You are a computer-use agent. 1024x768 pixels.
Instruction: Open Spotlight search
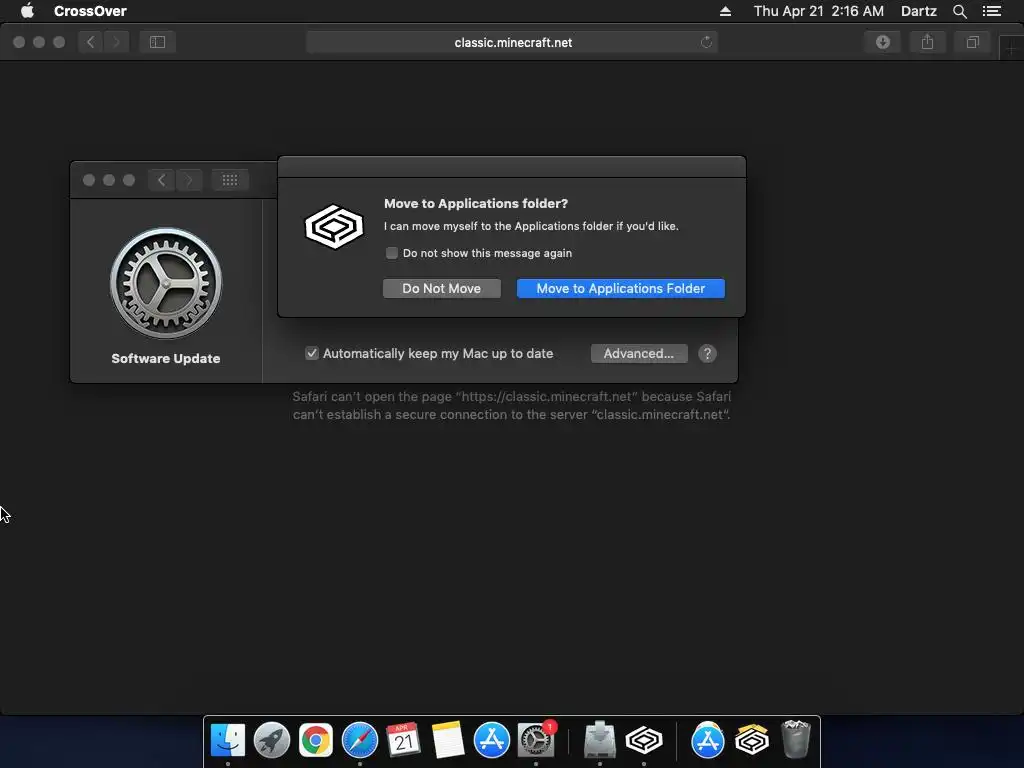point(959,11)
